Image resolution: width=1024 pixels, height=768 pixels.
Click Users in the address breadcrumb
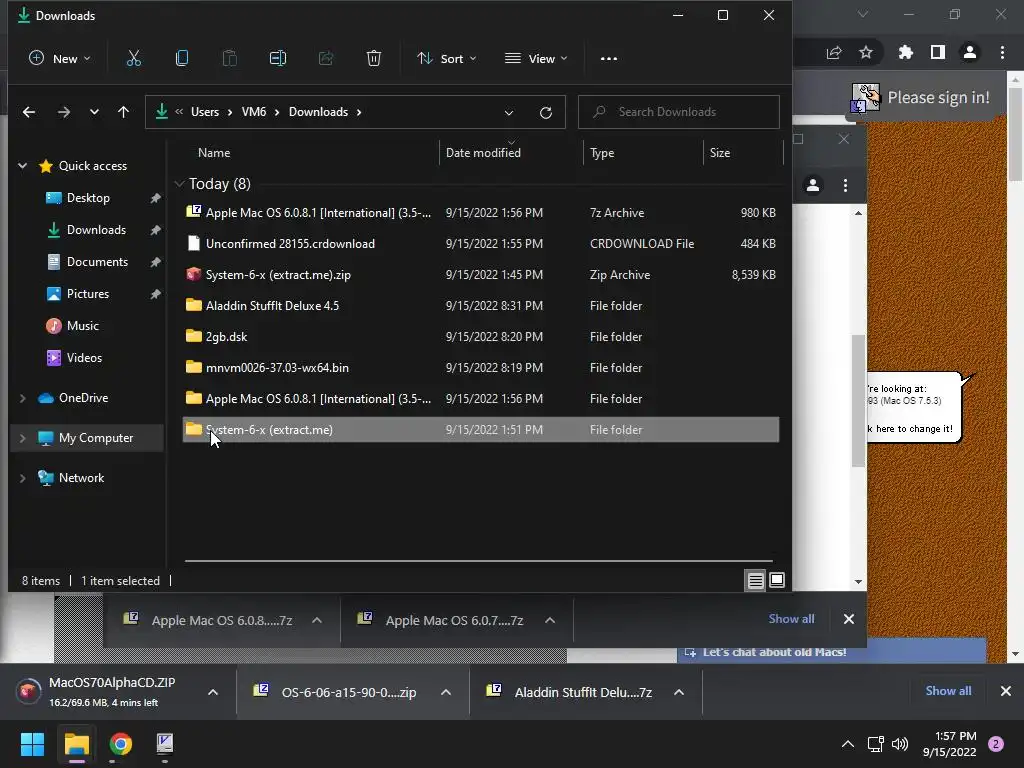coord(204,112)
